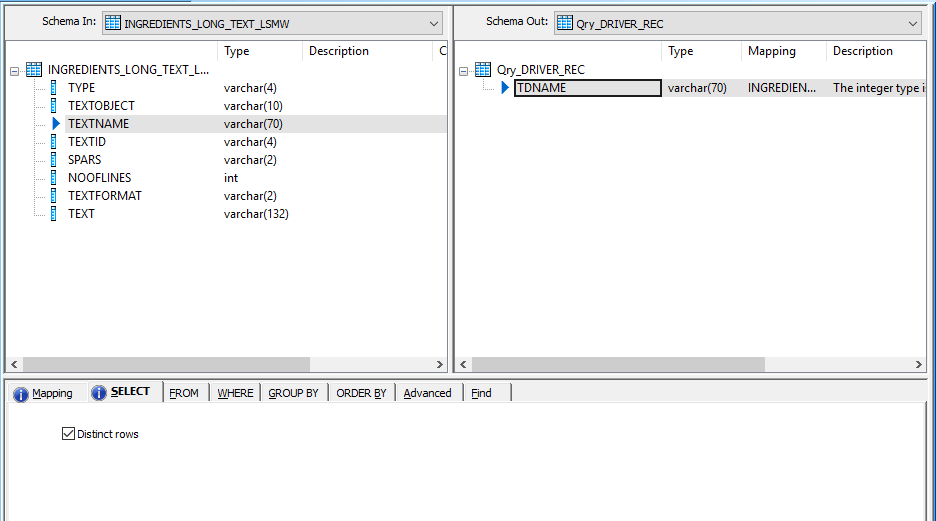Open the FROM tab
This screenshot has width=936, height=521.
(x=184, y=393)
